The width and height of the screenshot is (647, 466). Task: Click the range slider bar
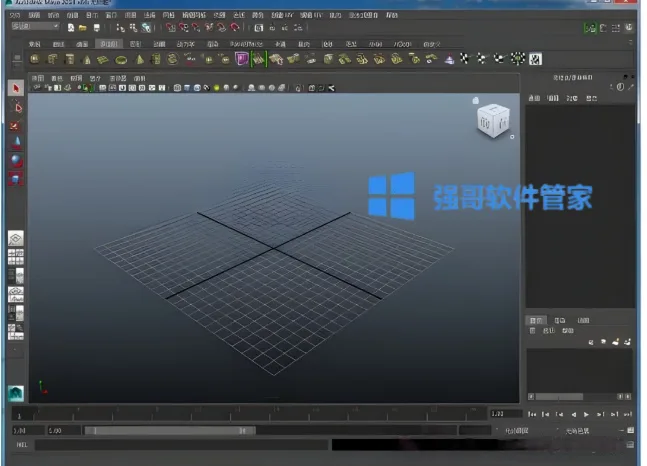click(170, 431)
